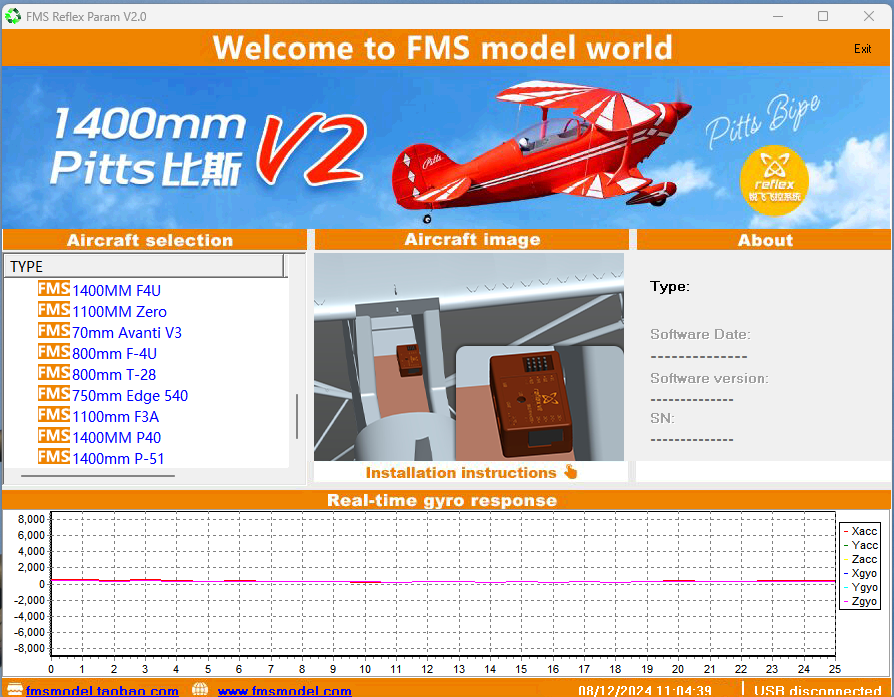Screen dimensions: 894x697
Task: Click the aircraft list vertical scrollbar
Action: coord(296,416)
